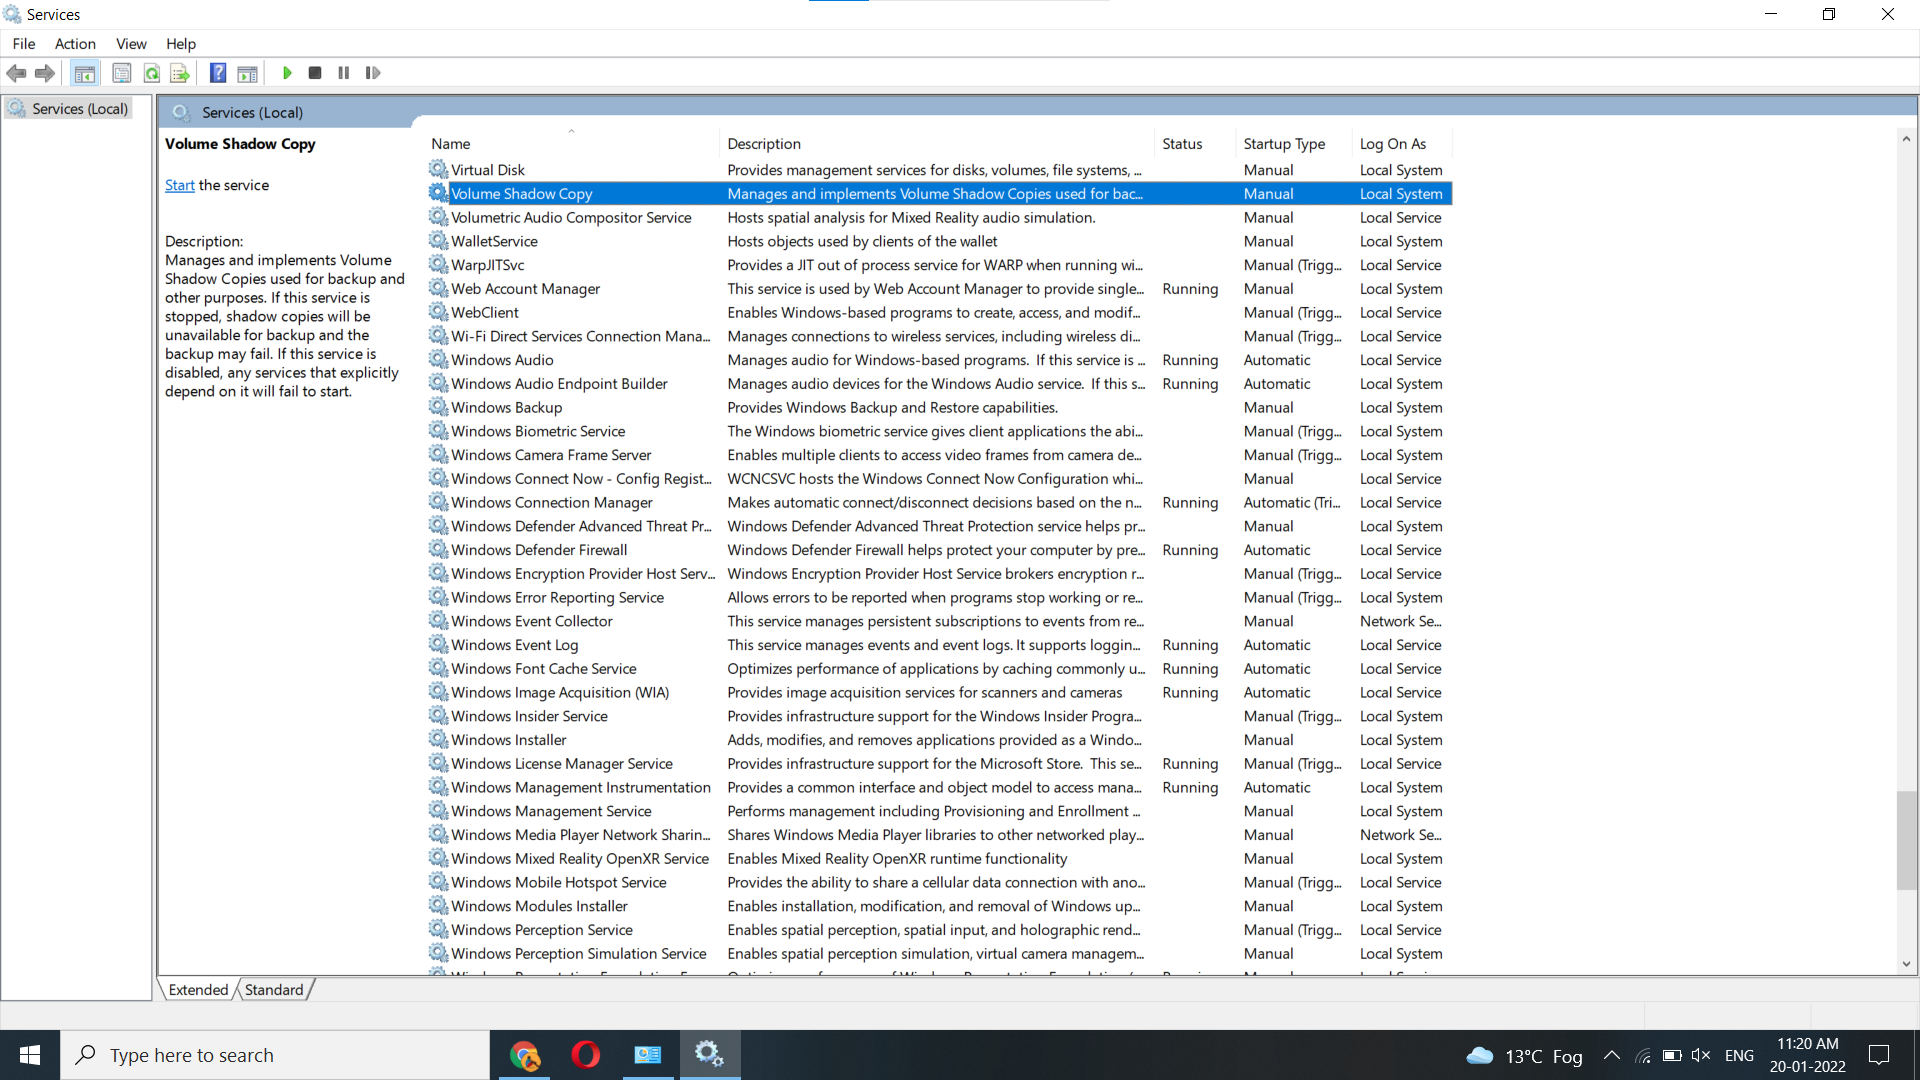1920x1080 pixels.
Task: Click the Resume Service icon in toolbar
Action: 372,73
